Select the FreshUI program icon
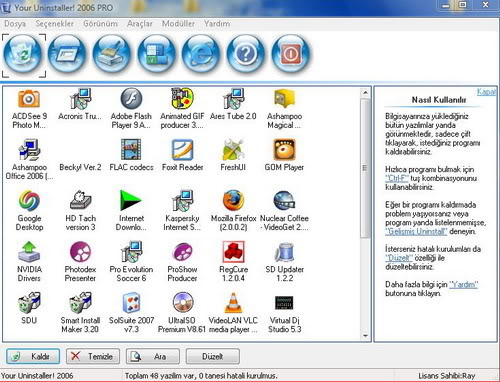Image resolution: width=500 pixels, height=382 pixels. (233, 150)
